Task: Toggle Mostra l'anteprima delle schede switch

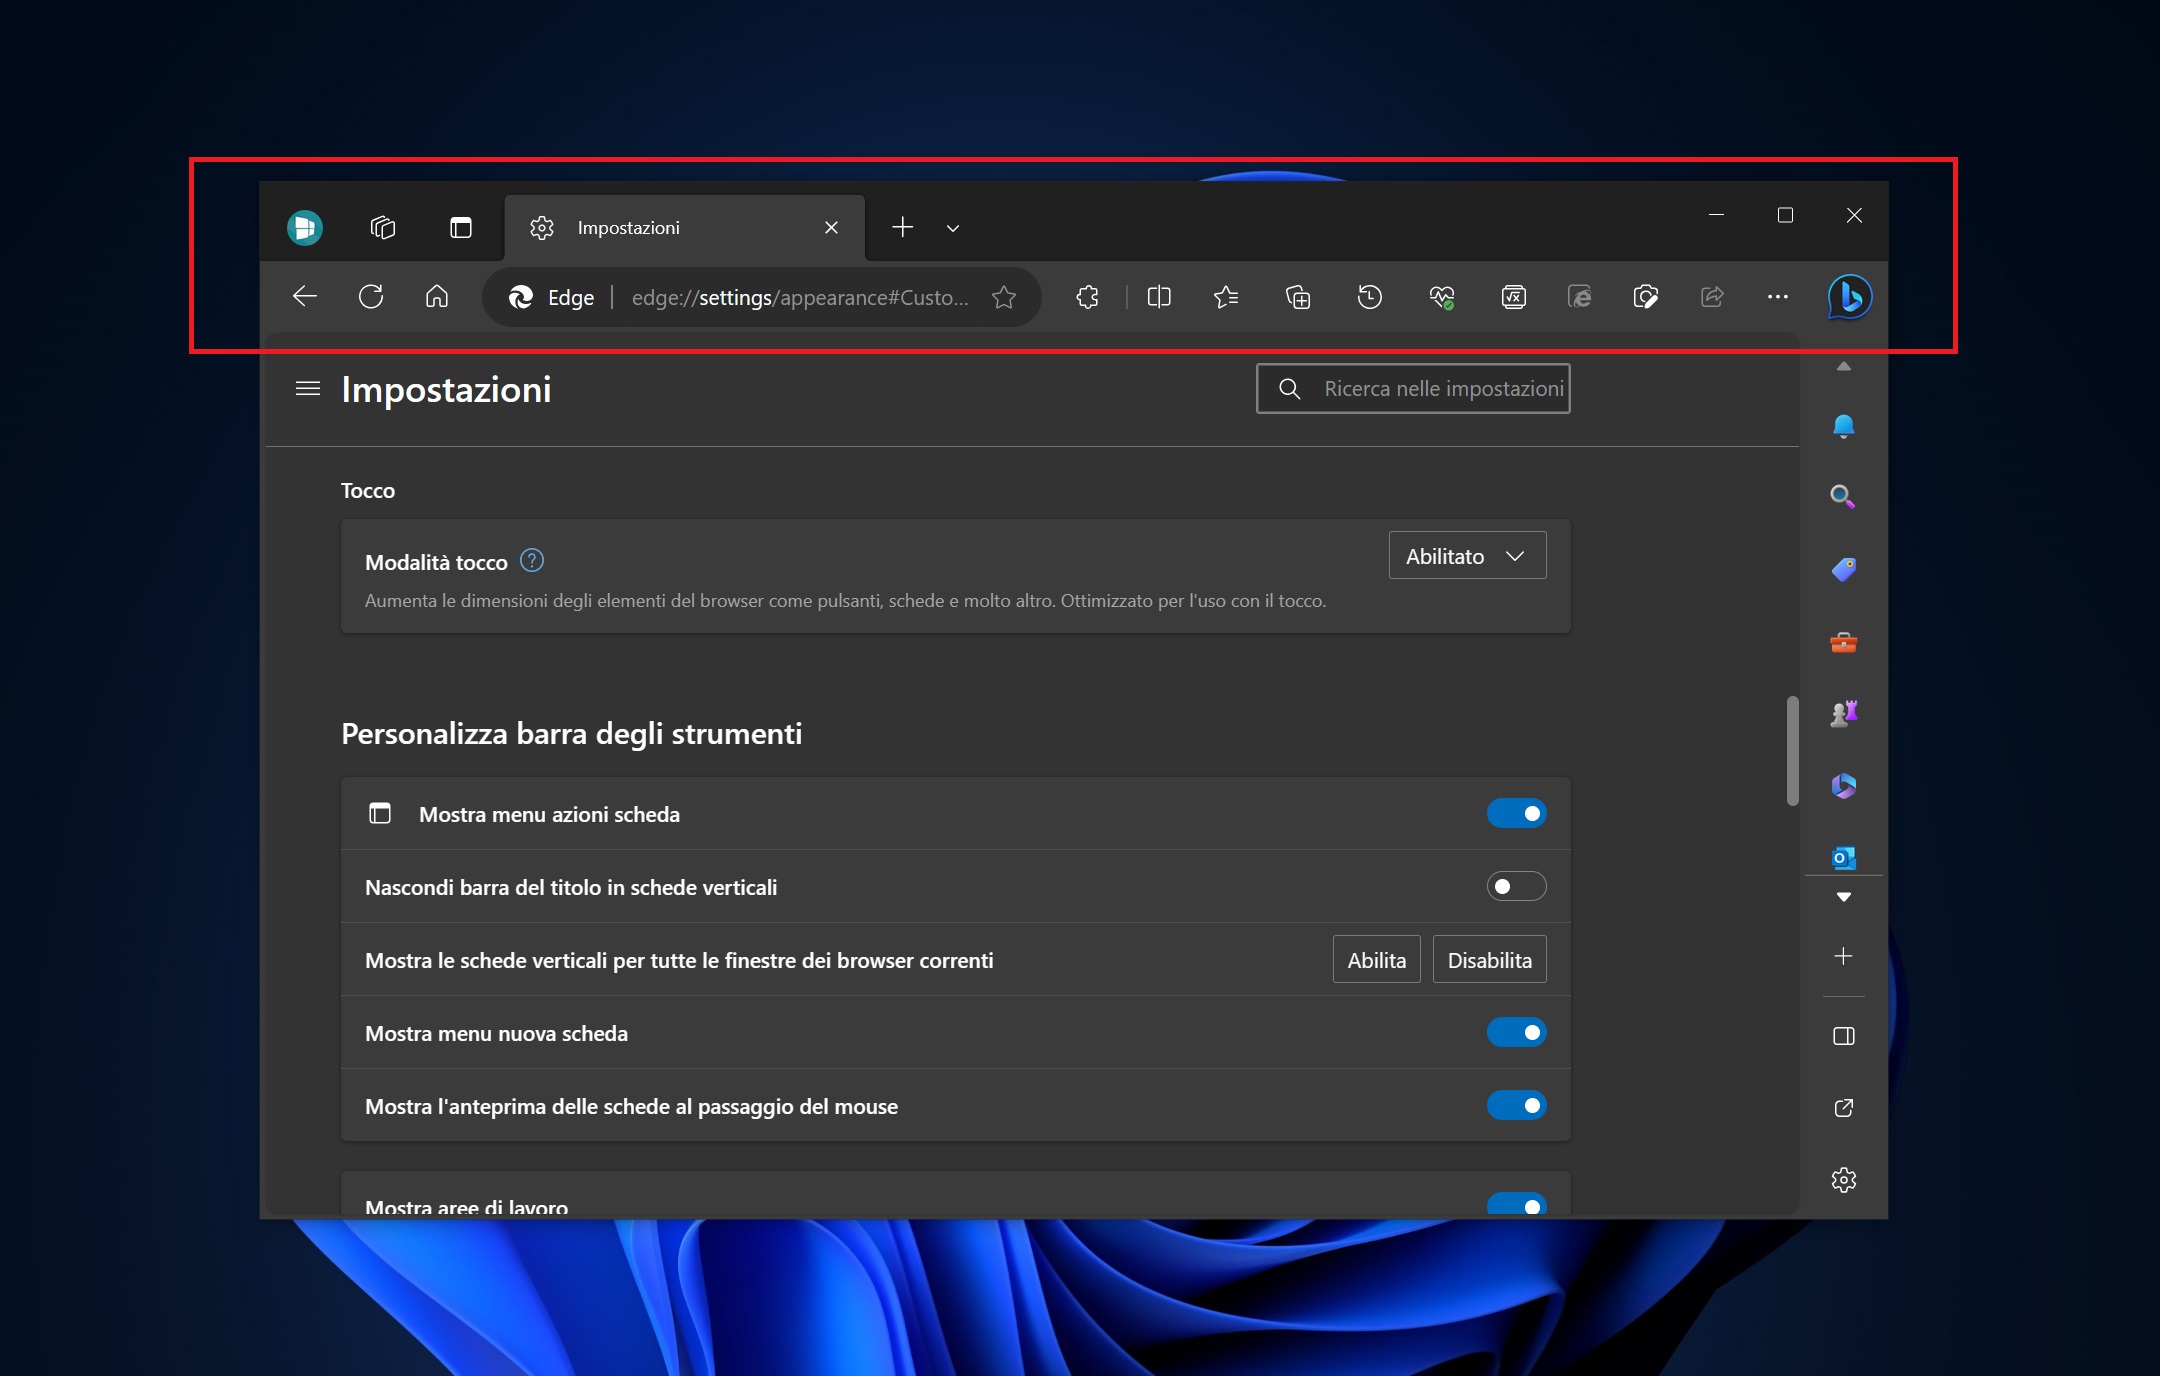Action: [x=1516, y=1105]
